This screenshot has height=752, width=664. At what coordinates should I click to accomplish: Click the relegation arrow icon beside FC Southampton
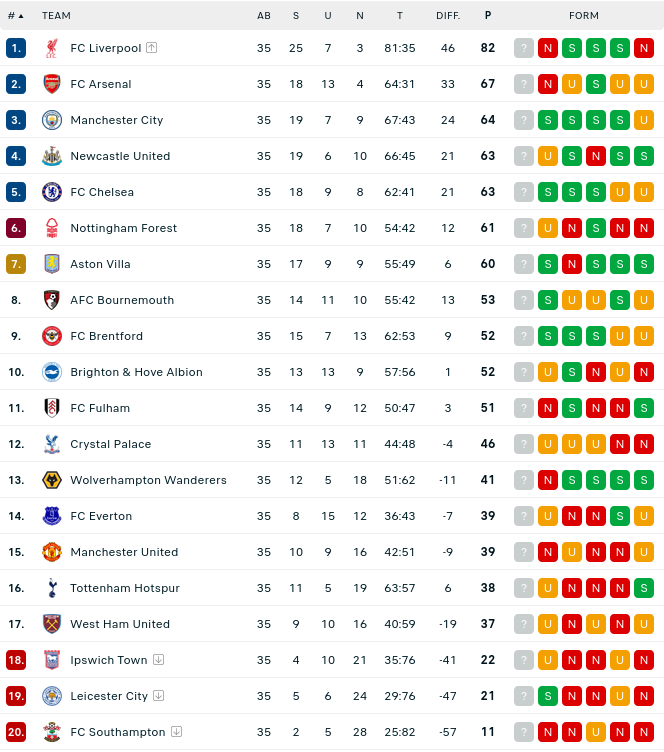point(176,731)
